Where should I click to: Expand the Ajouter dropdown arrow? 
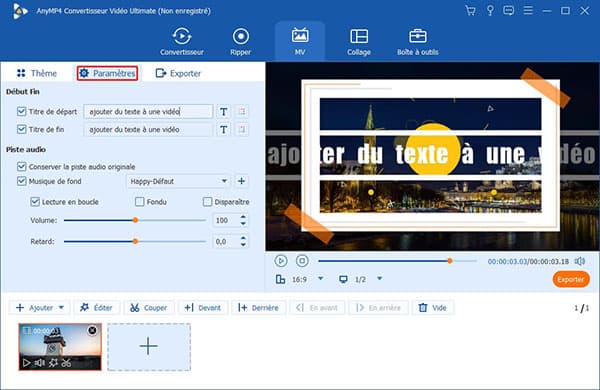(61, 307)
